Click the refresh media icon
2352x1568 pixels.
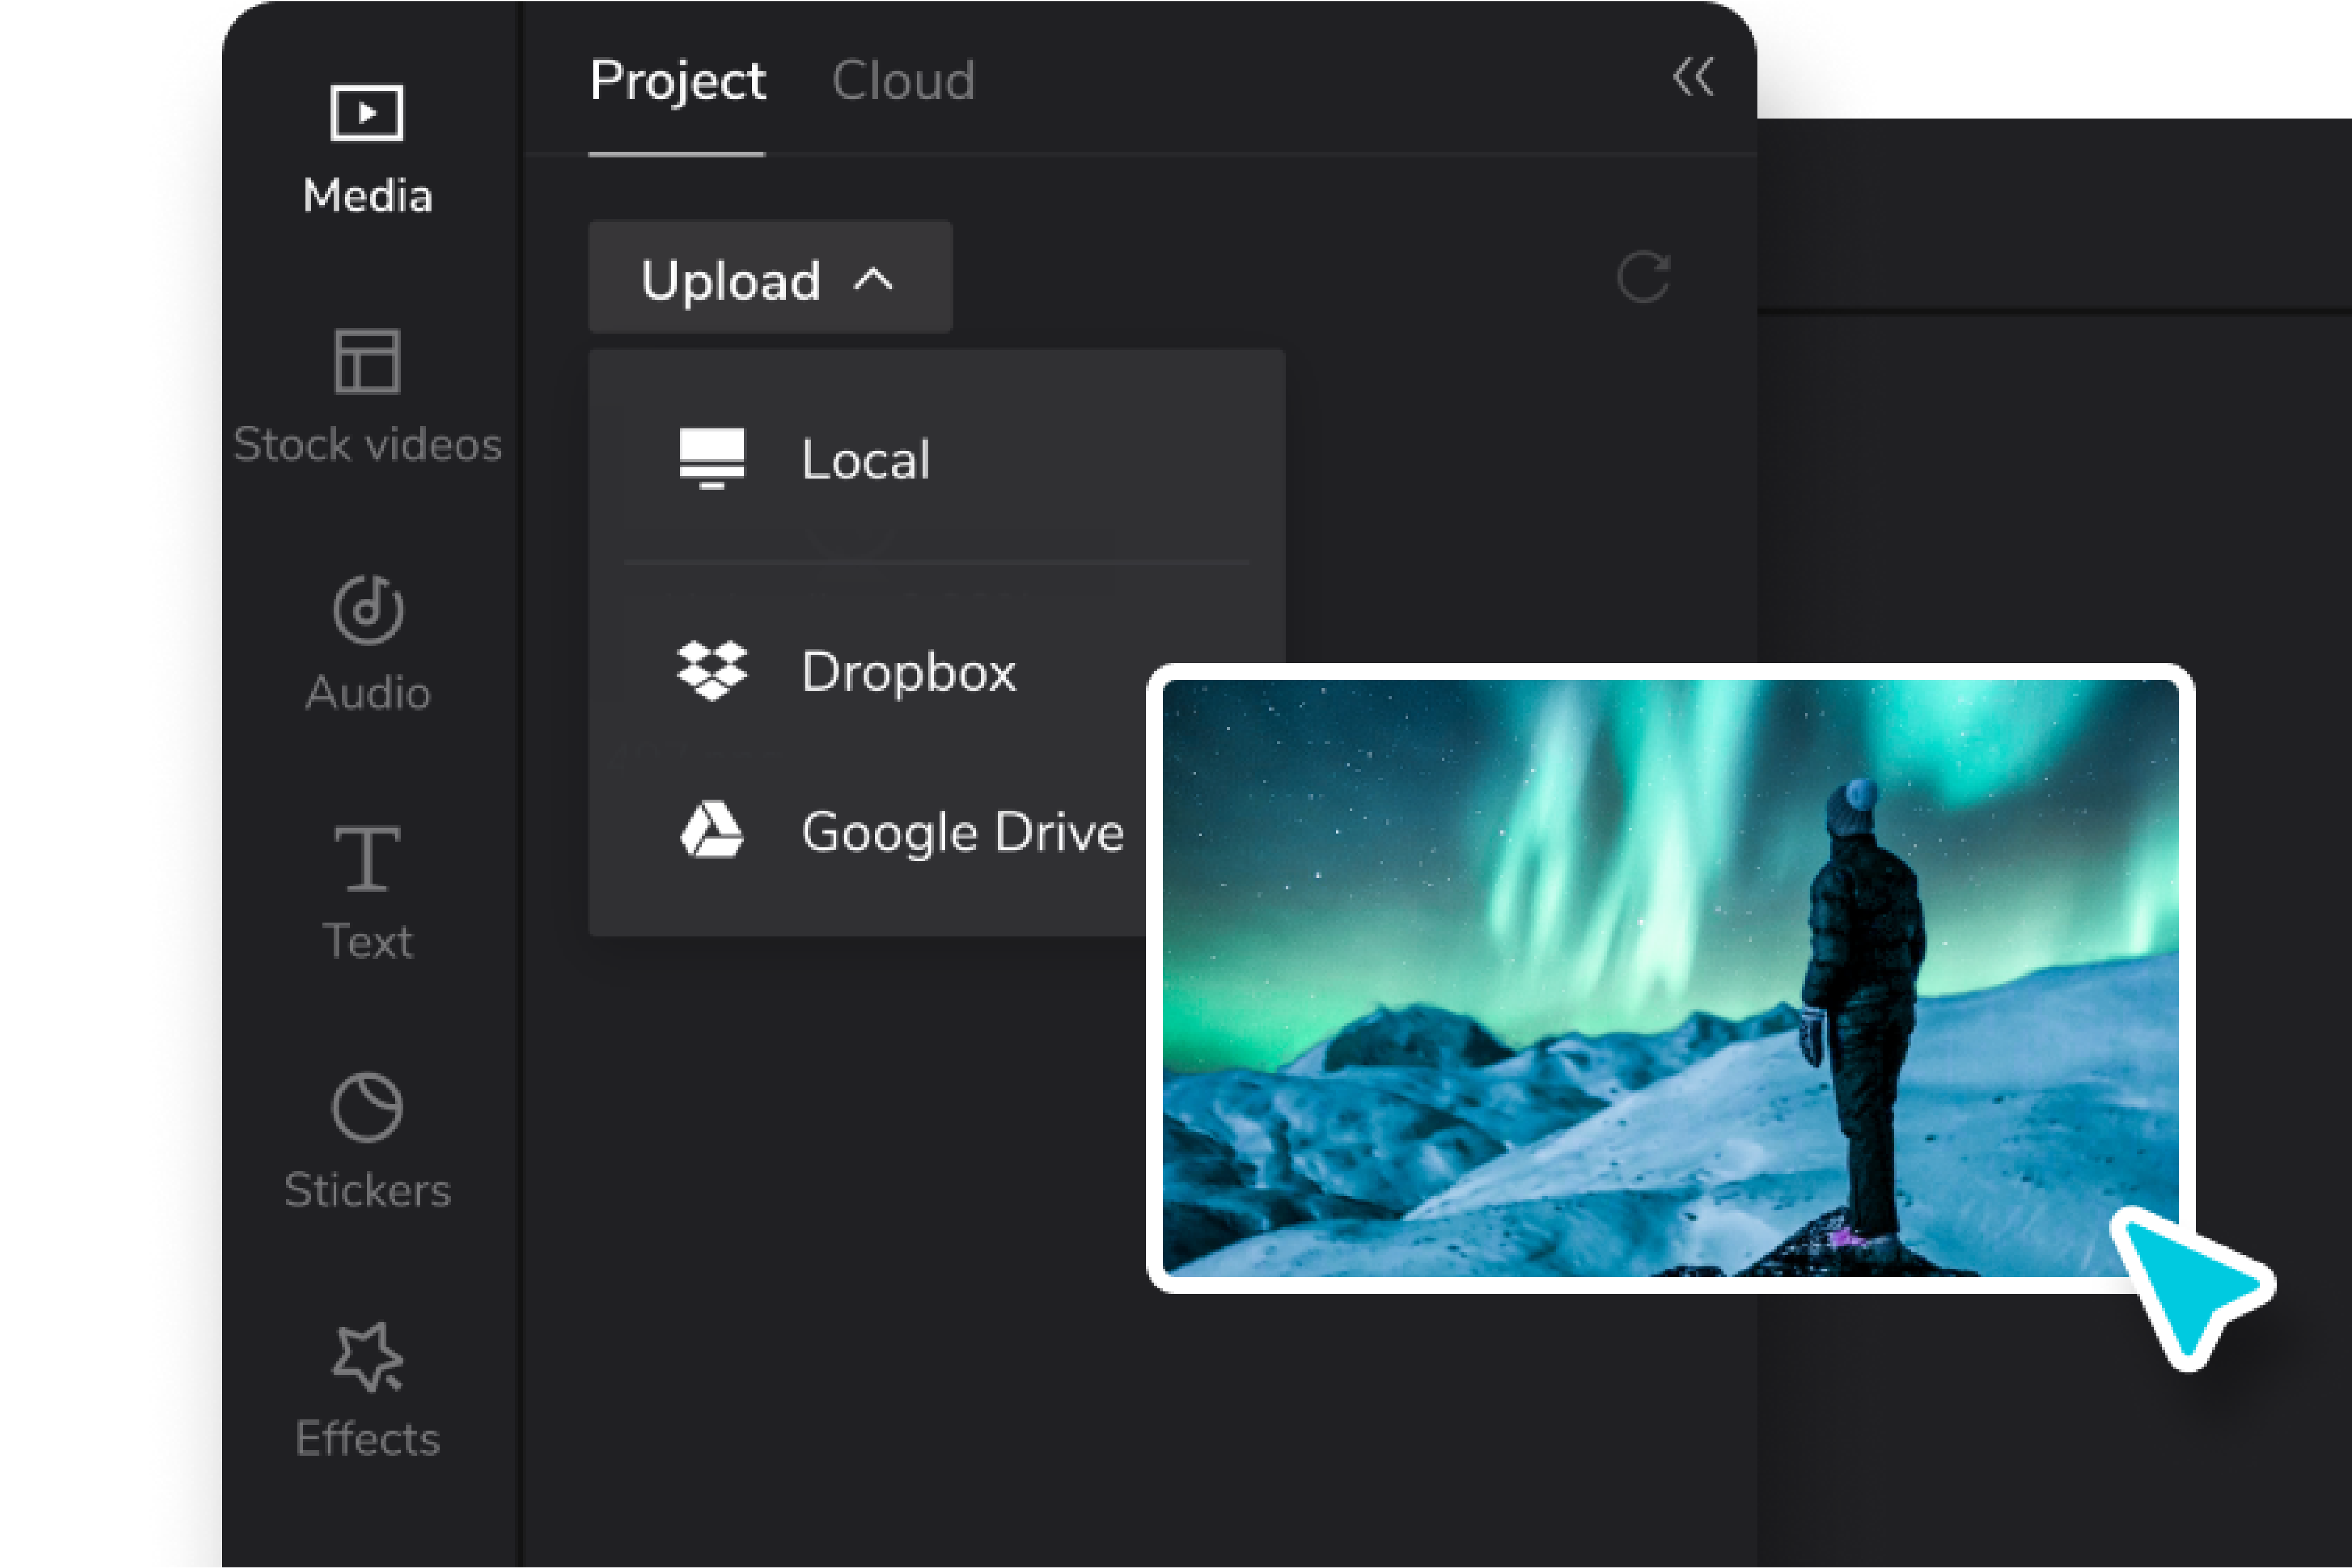click(x=1643, y=277)
